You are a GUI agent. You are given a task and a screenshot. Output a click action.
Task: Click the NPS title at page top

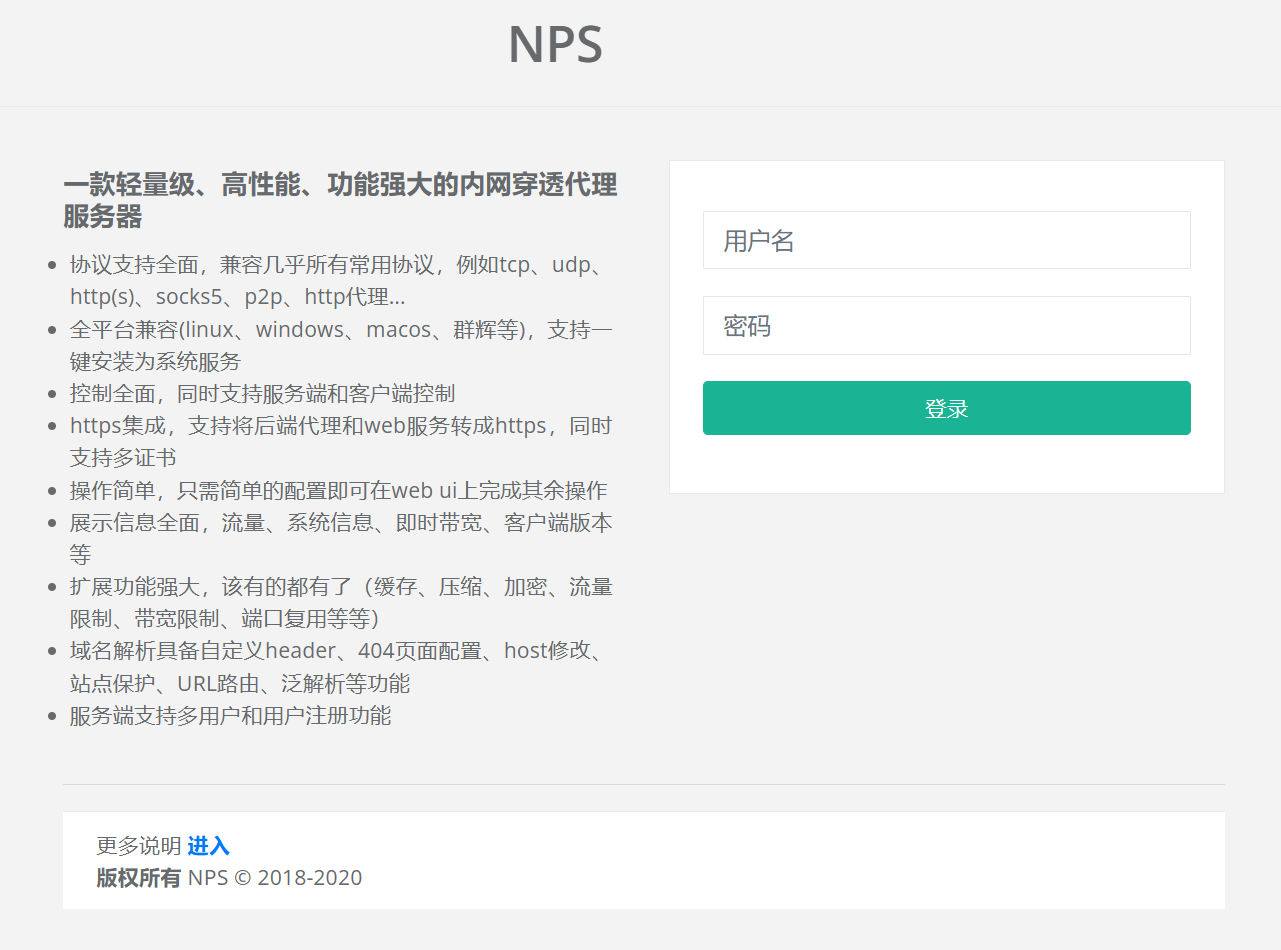point(555,45)
